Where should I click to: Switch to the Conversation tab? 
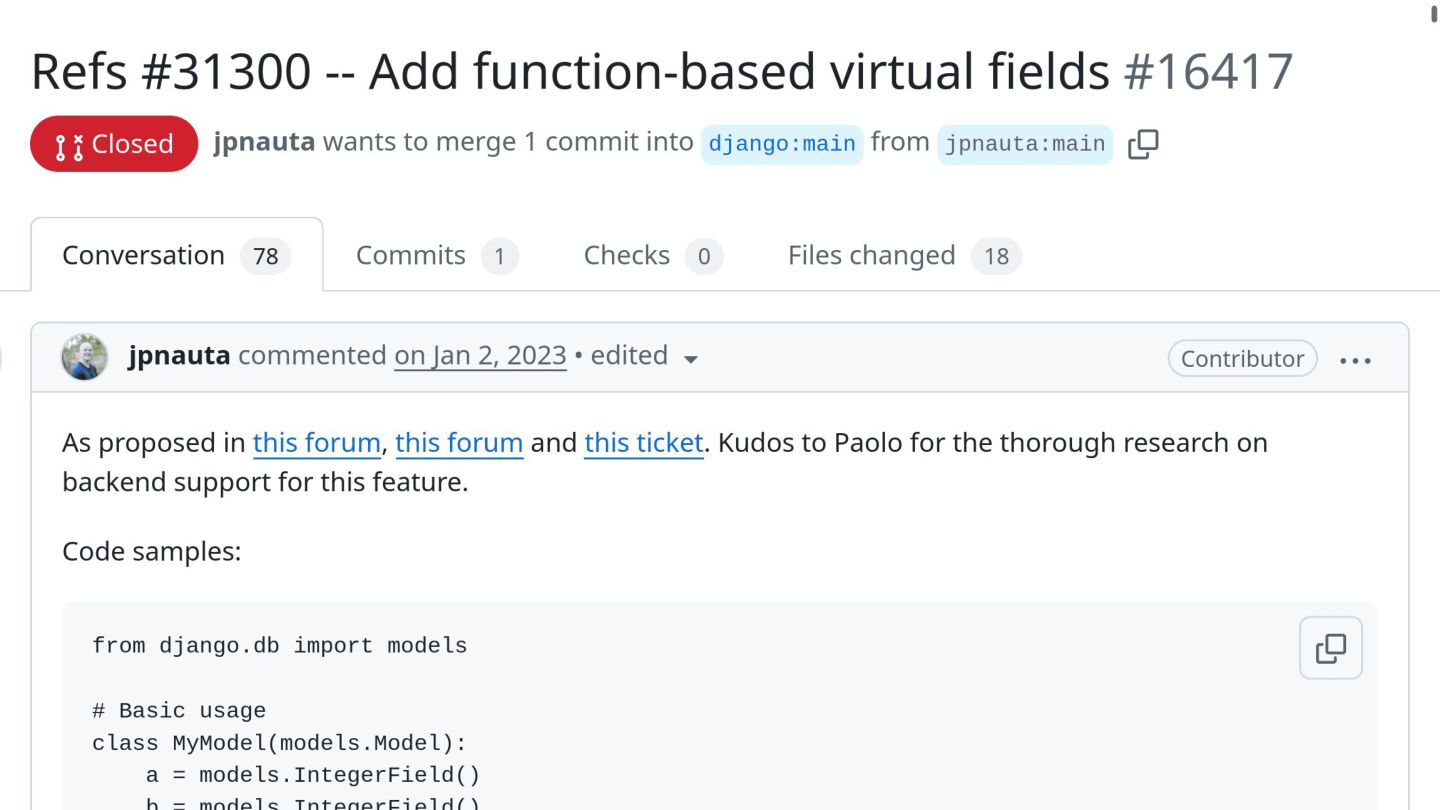coord(177,256)
